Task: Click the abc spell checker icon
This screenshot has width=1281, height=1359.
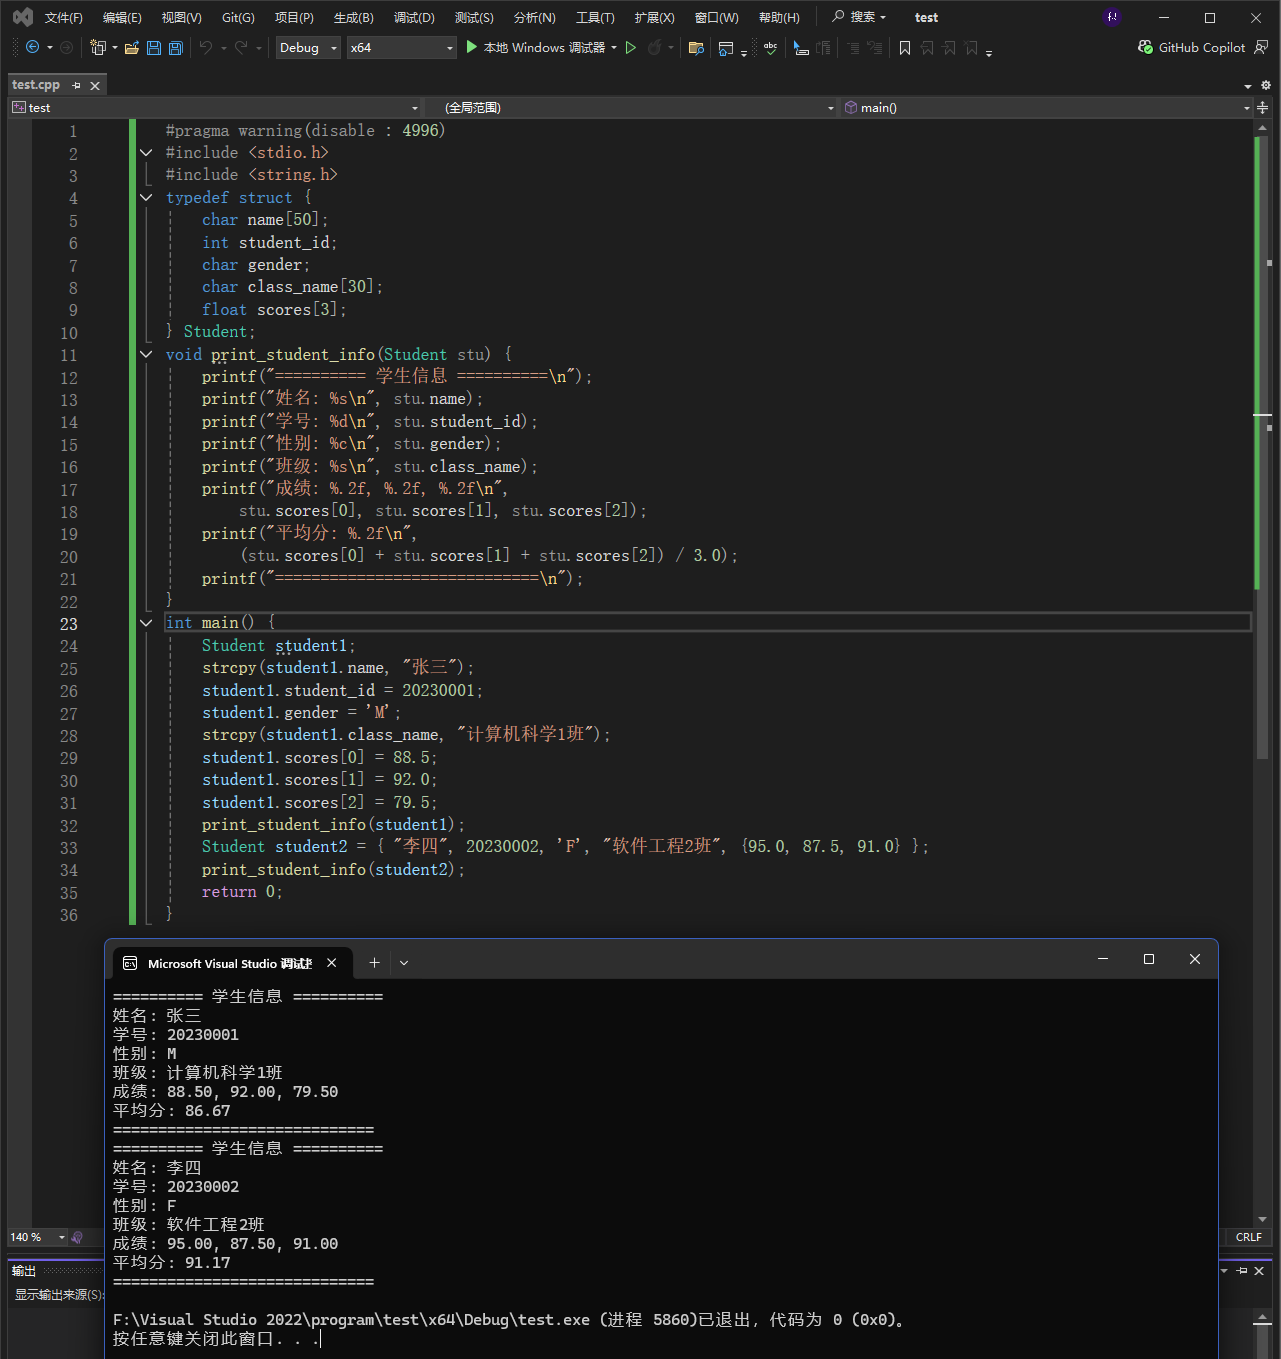Action: (x=770, y=47)
